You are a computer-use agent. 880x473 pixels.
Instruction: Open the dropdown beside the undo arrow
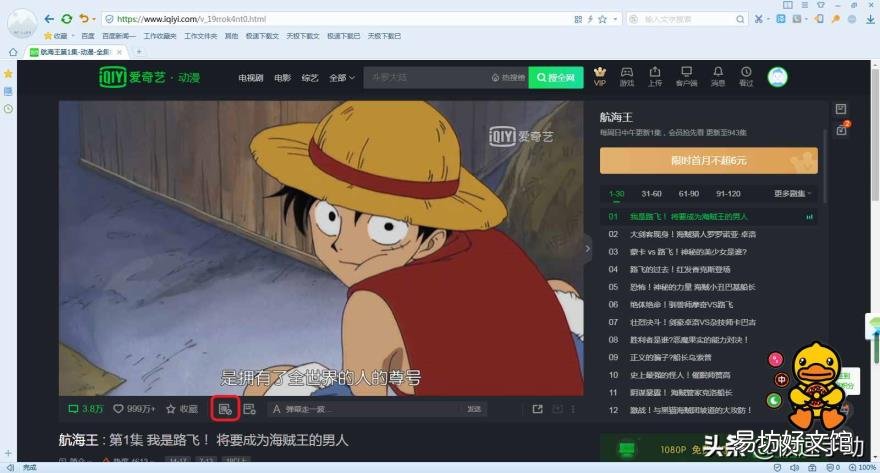pyautogui.click(x=94, y=19)
